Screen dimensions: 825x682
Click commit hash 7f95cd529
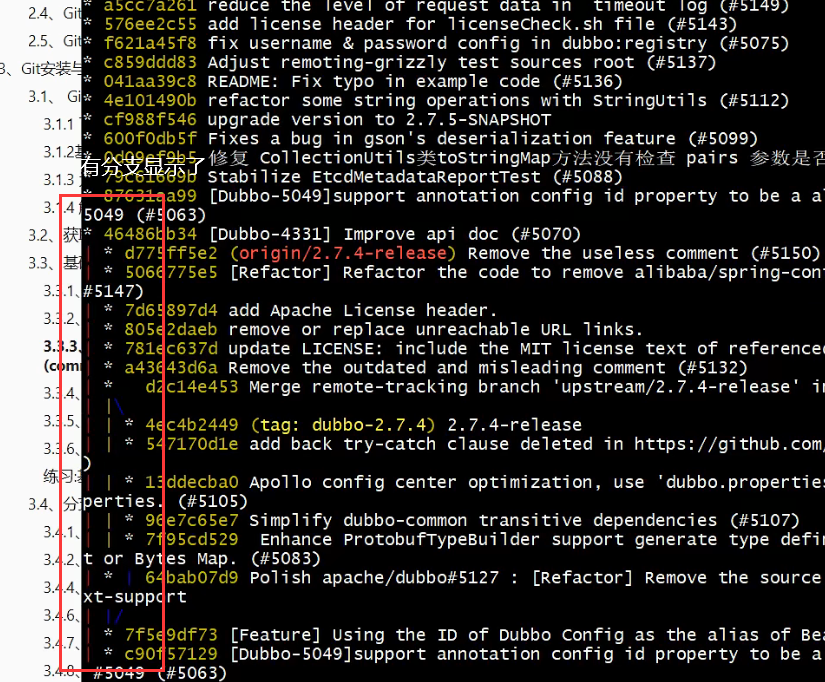tap(192, 540)
